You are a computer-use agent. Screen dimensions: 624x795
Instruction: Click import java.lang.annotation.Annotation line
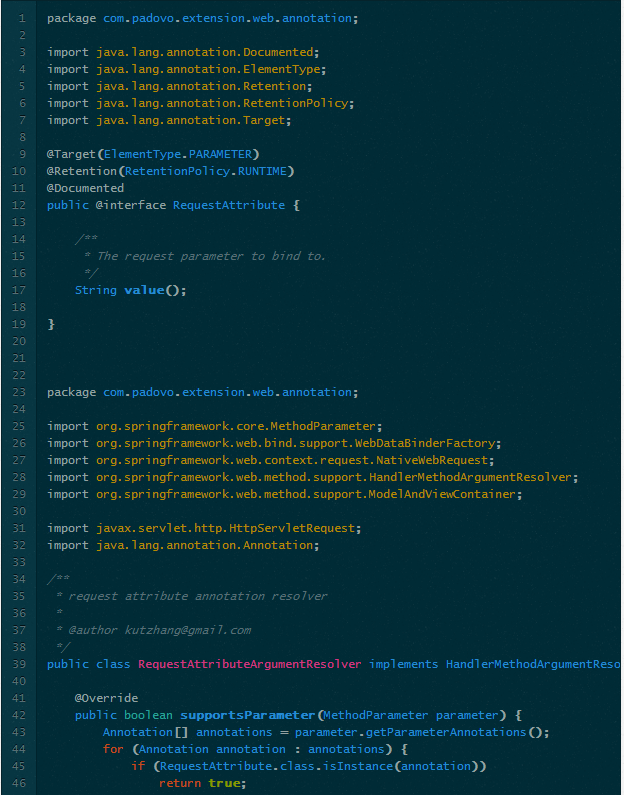(x=183, y=545)
